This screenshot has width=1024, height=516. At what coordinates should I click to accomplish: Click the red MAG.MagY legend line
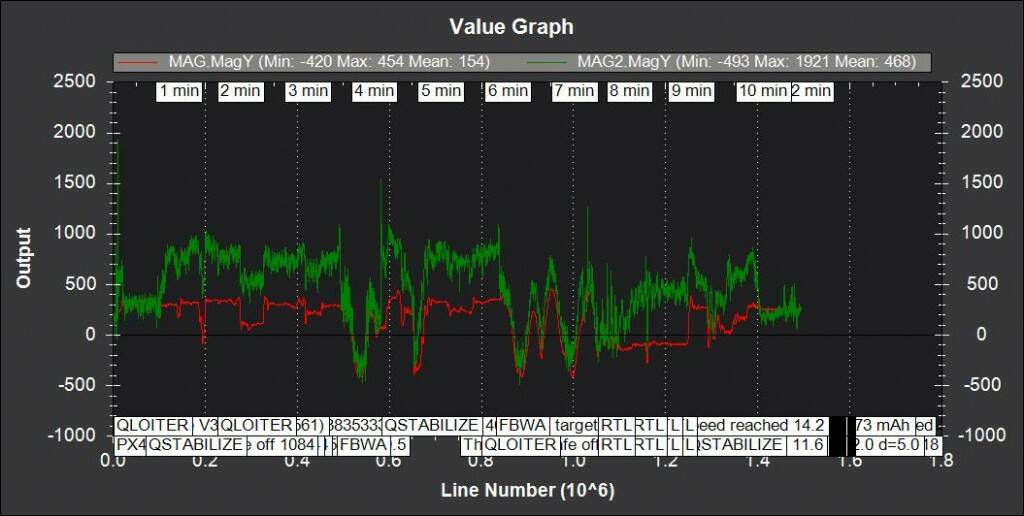138,62
